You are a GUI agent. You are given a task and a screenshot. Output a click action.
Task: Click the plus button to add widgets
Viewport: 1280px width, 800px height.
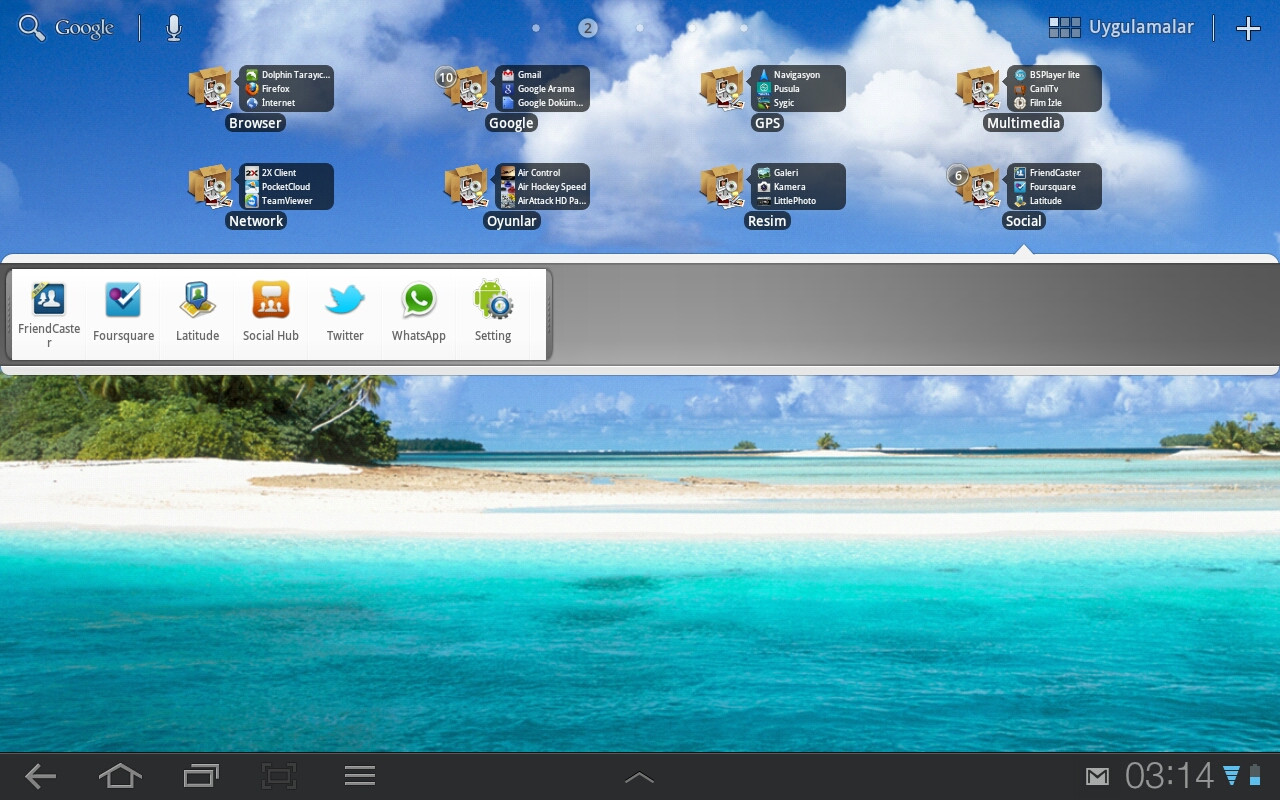pos(1248,28)
